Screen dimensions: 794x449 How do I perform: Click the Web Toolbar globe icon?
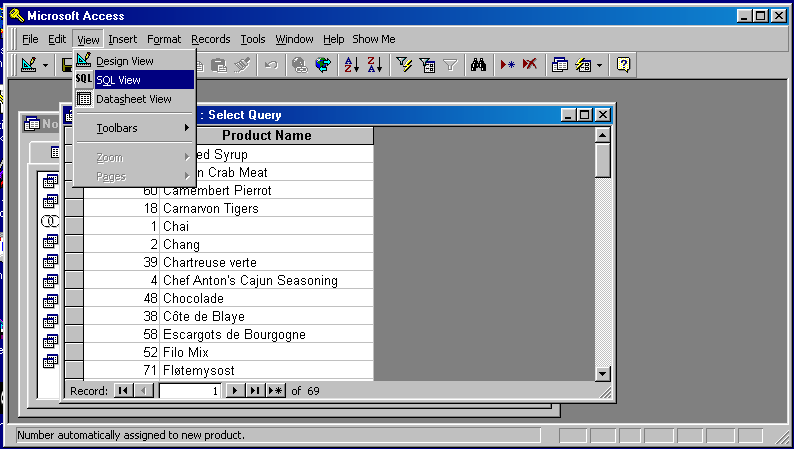(323, 65)
